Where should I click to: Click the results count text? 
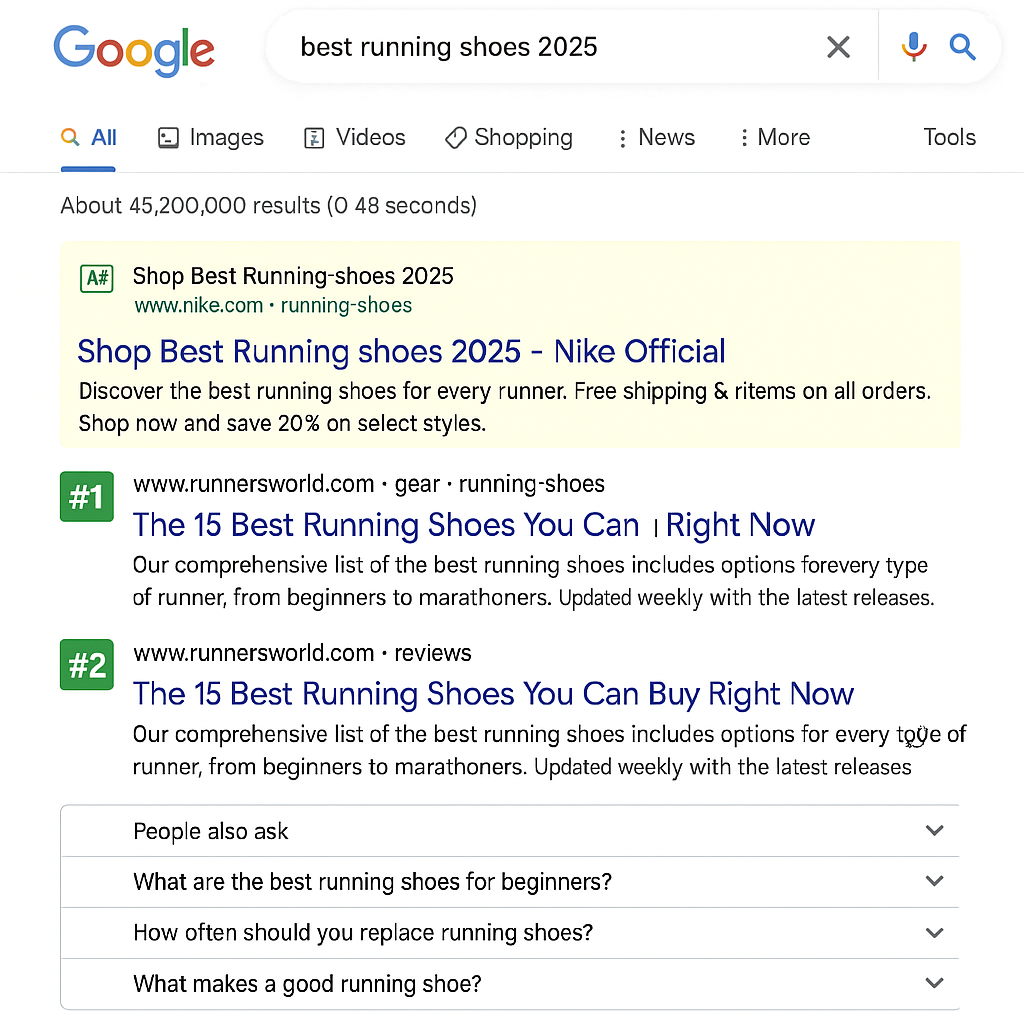click(x=268, y=206)
